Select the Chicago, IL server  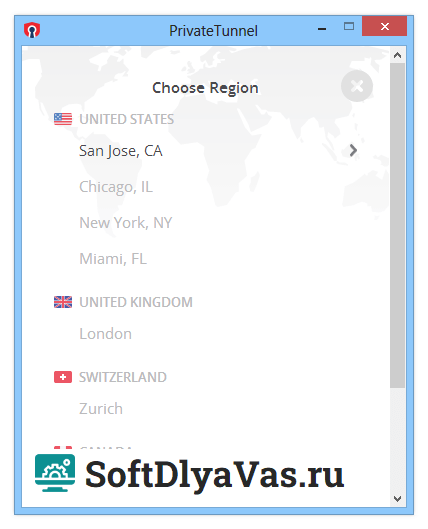click(x=116, y=187)
